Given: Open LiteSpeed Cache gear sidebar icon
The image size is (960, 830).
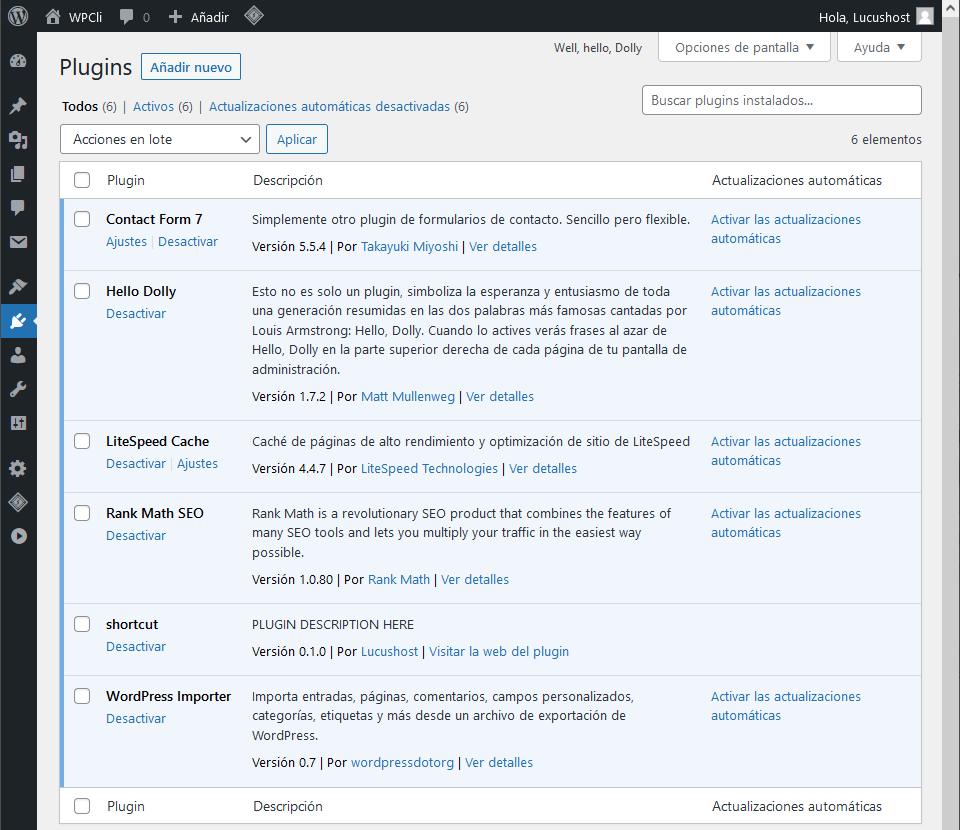Looking at the screenshot, I should pos(18,468).
